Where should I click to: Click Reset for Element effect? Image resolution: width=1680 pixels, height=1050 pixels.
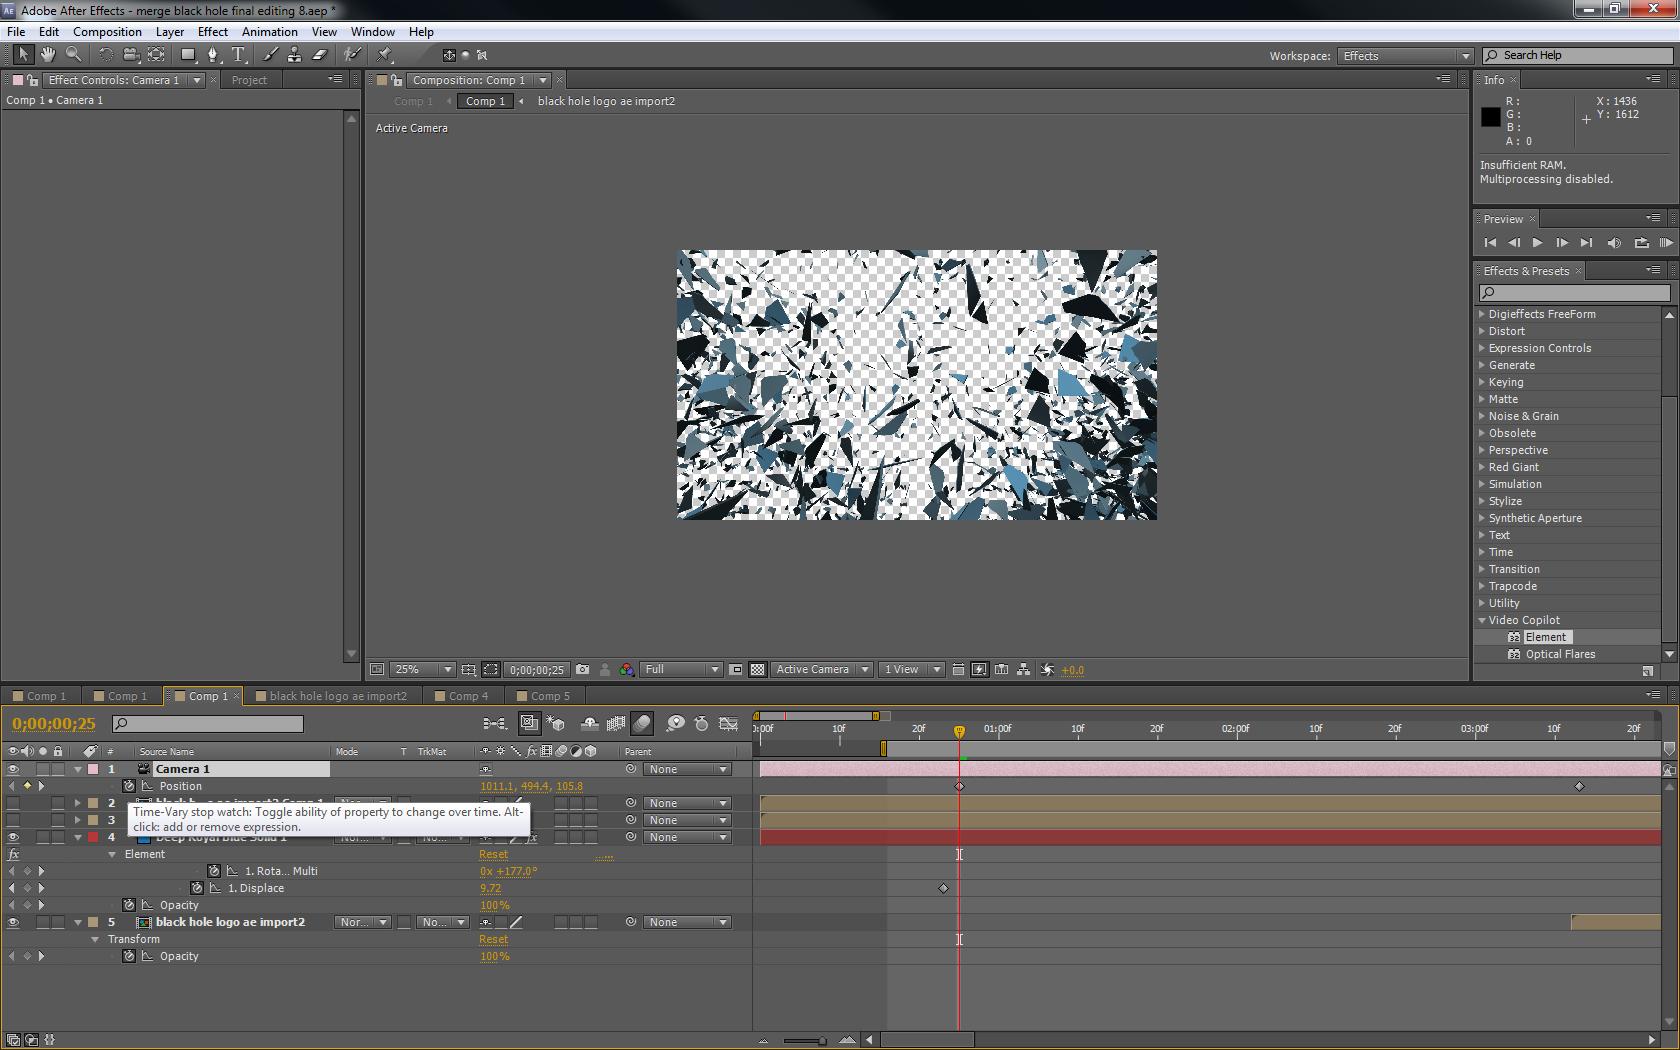(x=493, y=854)
